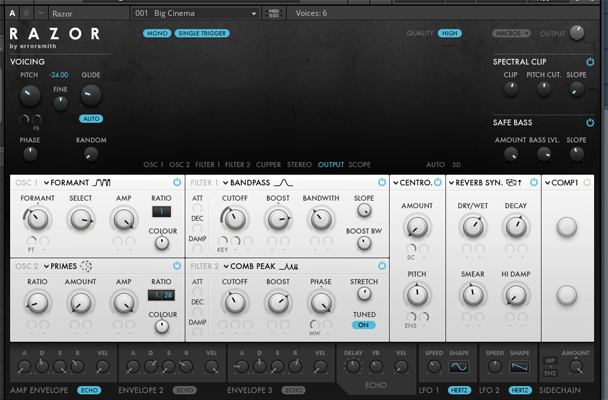Select OUTPUT display tab

pyautogui.click(x=331, y=164)
